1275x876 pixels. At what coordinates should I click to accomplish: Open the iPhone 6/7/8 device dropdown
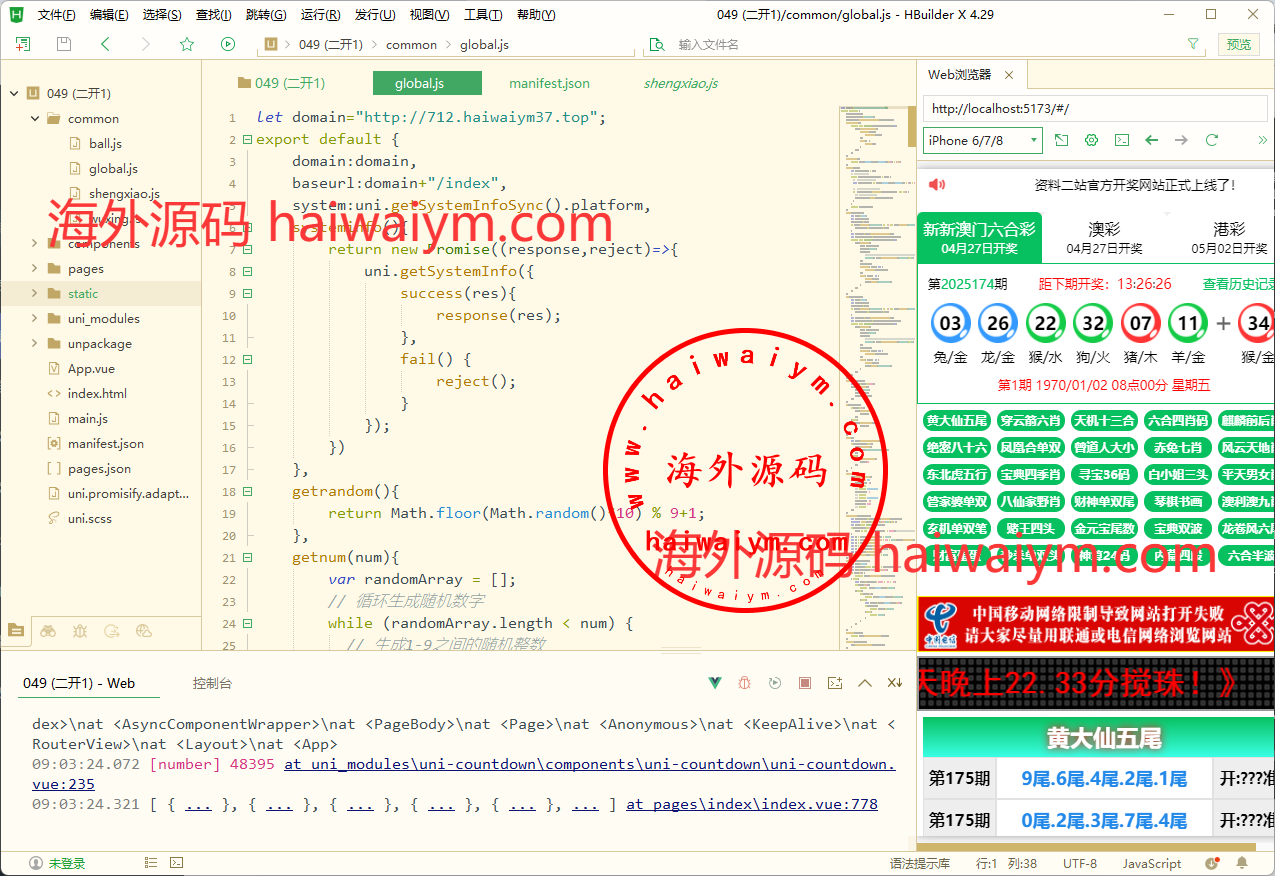pyautogui.click(x=982, y=141)
